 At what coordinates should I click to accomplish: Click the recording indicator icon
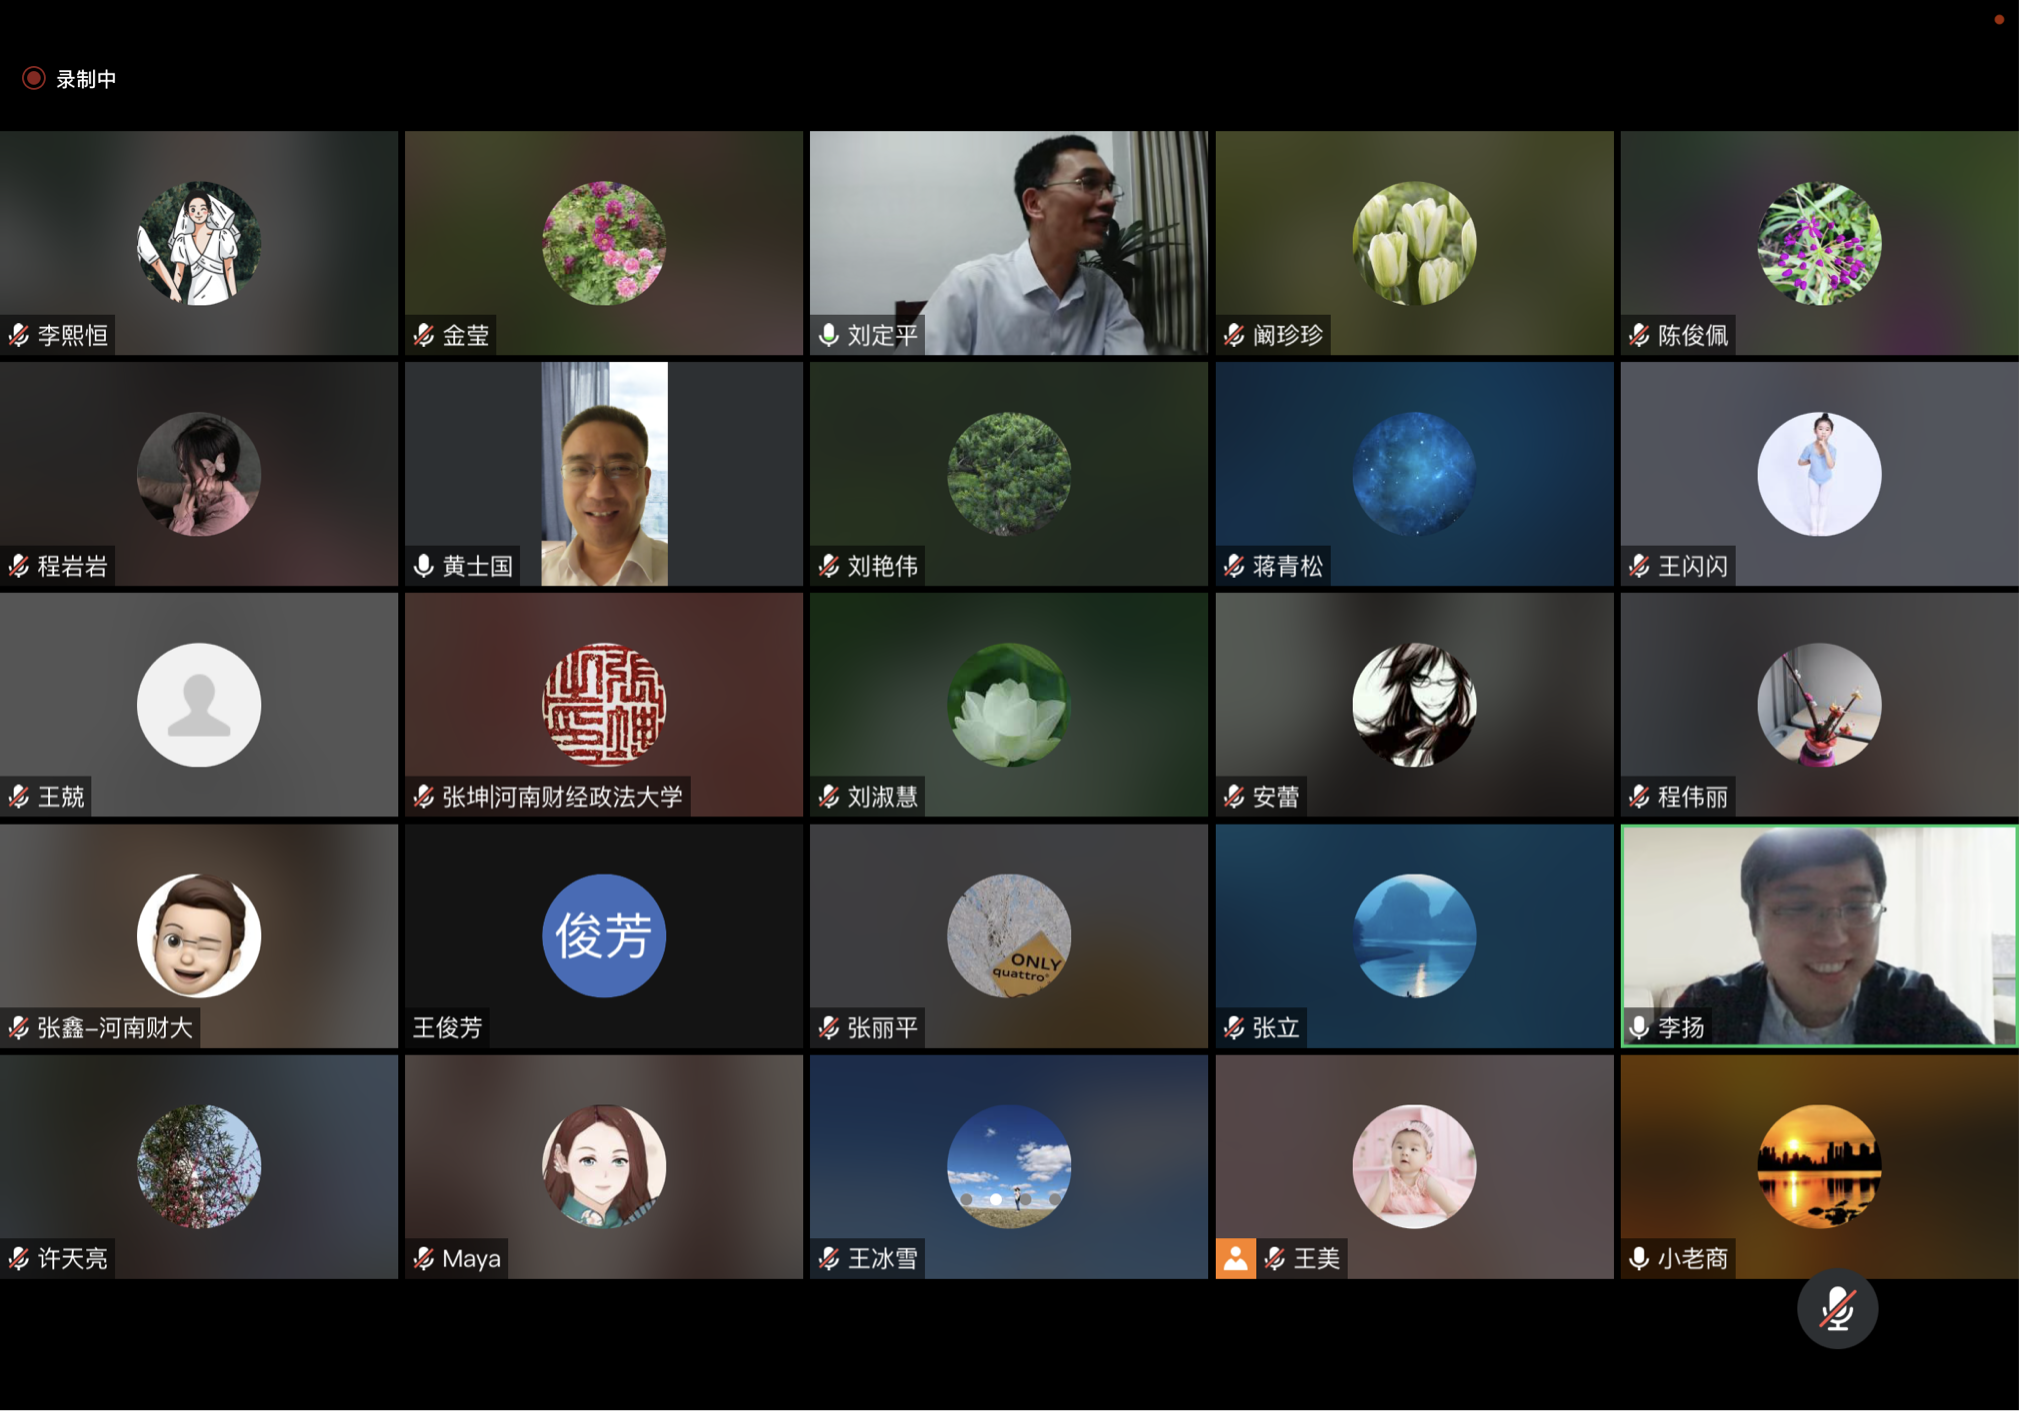34,78
